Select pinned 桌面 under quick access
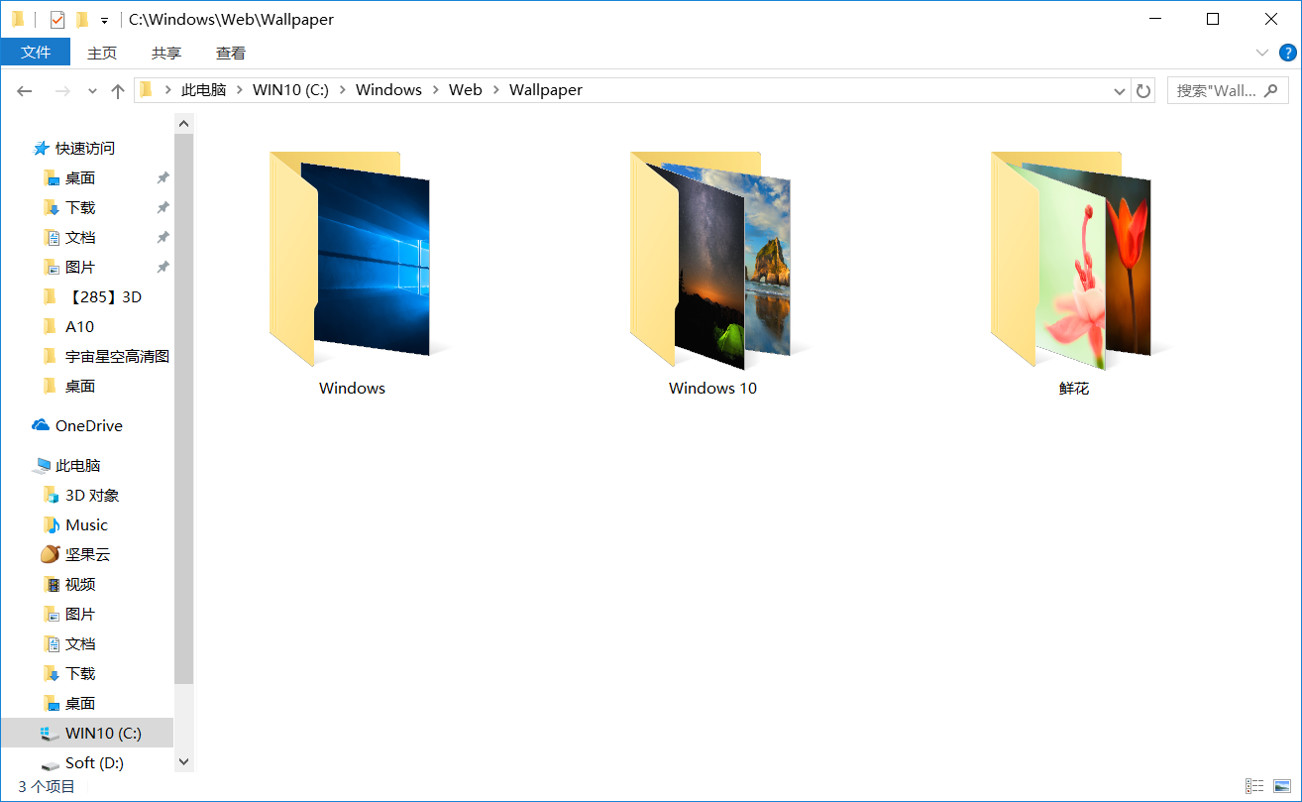 pyautogui.click(x=80, y=178)
